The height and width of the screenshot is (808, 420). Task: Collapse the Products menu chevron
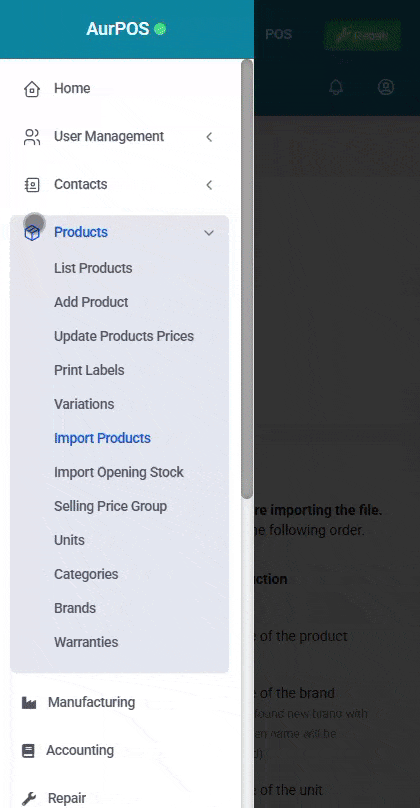(209, 232)
